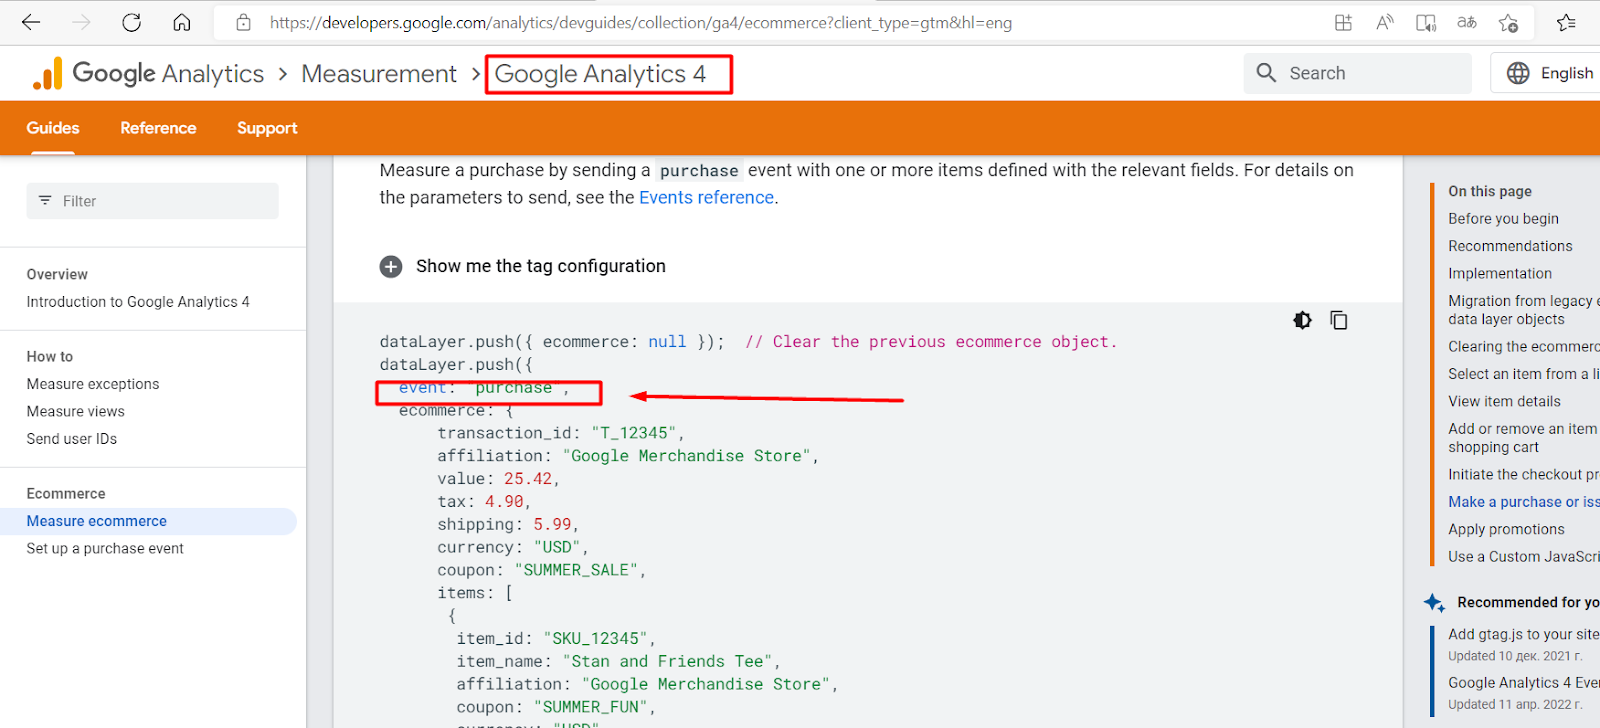Switch to the Guides tab
This screenshot has width=1600, height=728.
pos(53,128)
